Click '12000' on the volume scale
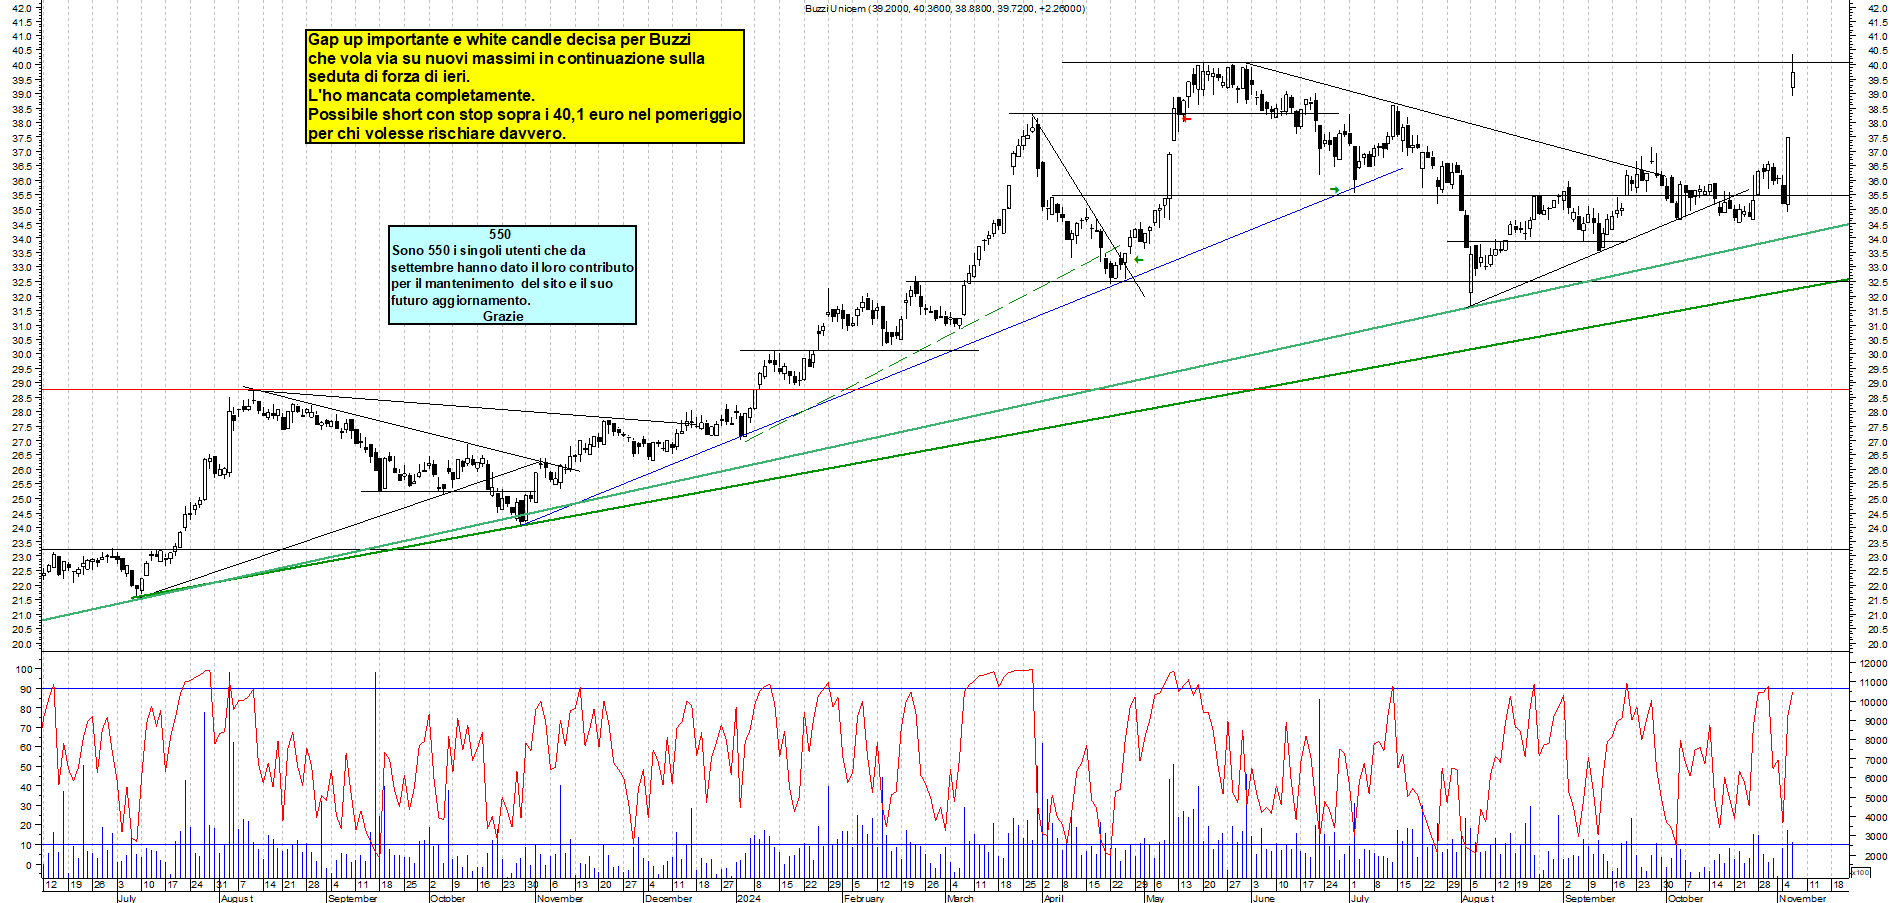The height and width of the screenshot is (903, 1890). [1873, 663]
